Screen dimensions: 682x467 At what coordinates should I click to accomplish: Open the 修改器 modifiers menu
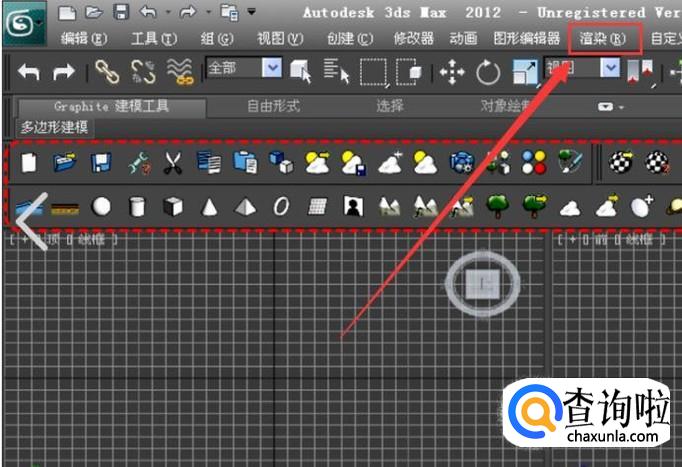(413, 39)
